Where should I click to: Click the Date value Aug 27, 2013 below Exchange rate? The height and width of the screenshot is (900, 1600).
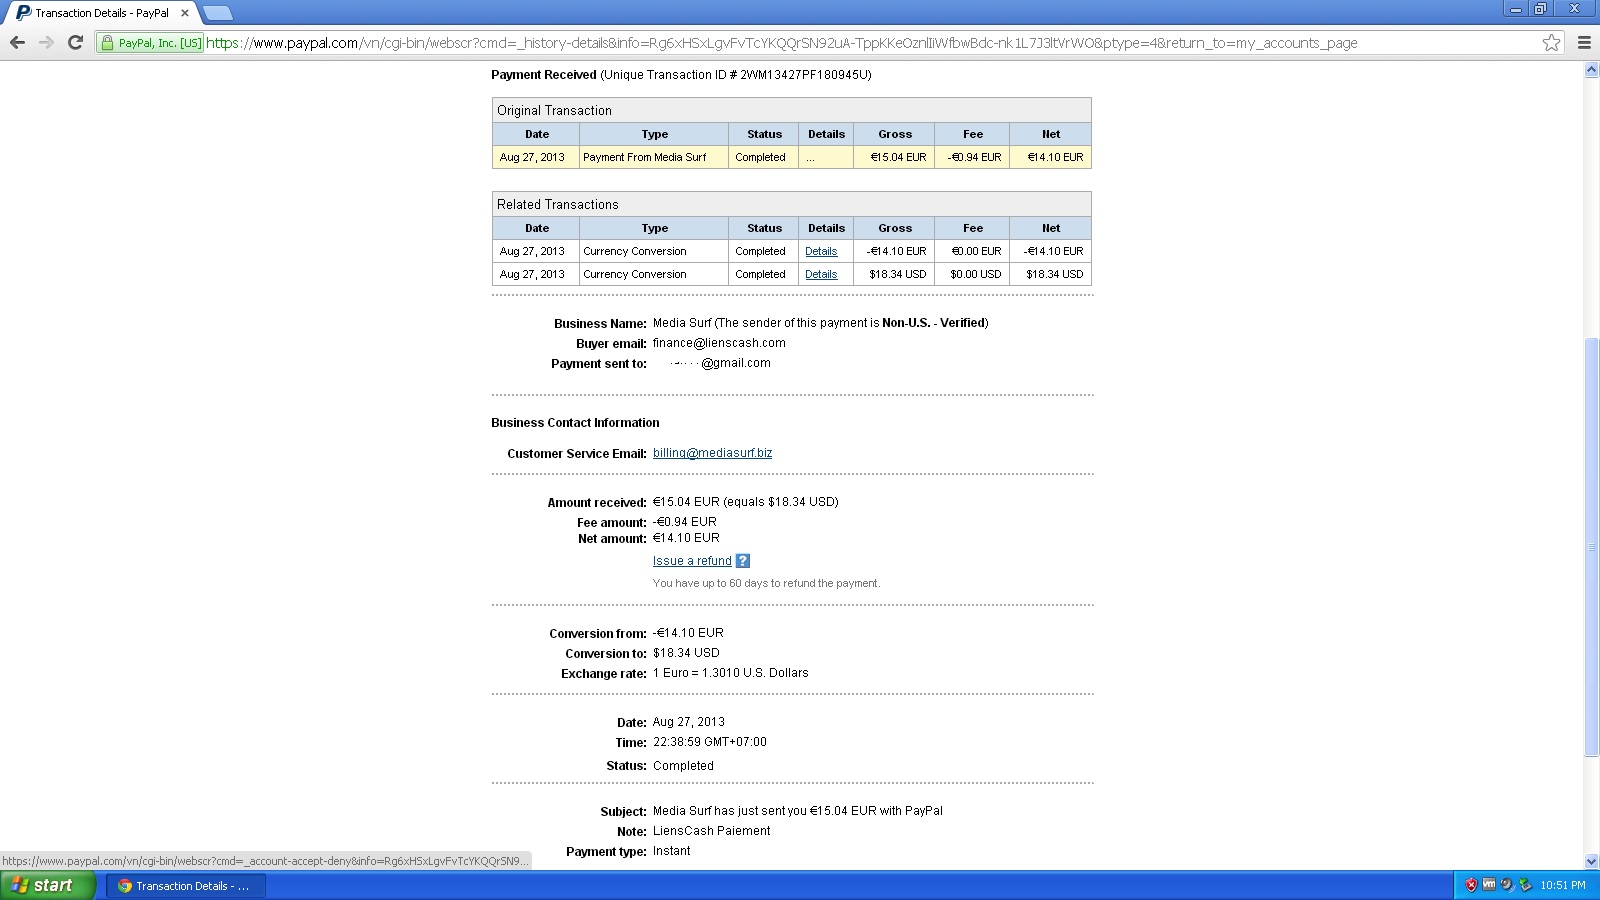[689, 722]
